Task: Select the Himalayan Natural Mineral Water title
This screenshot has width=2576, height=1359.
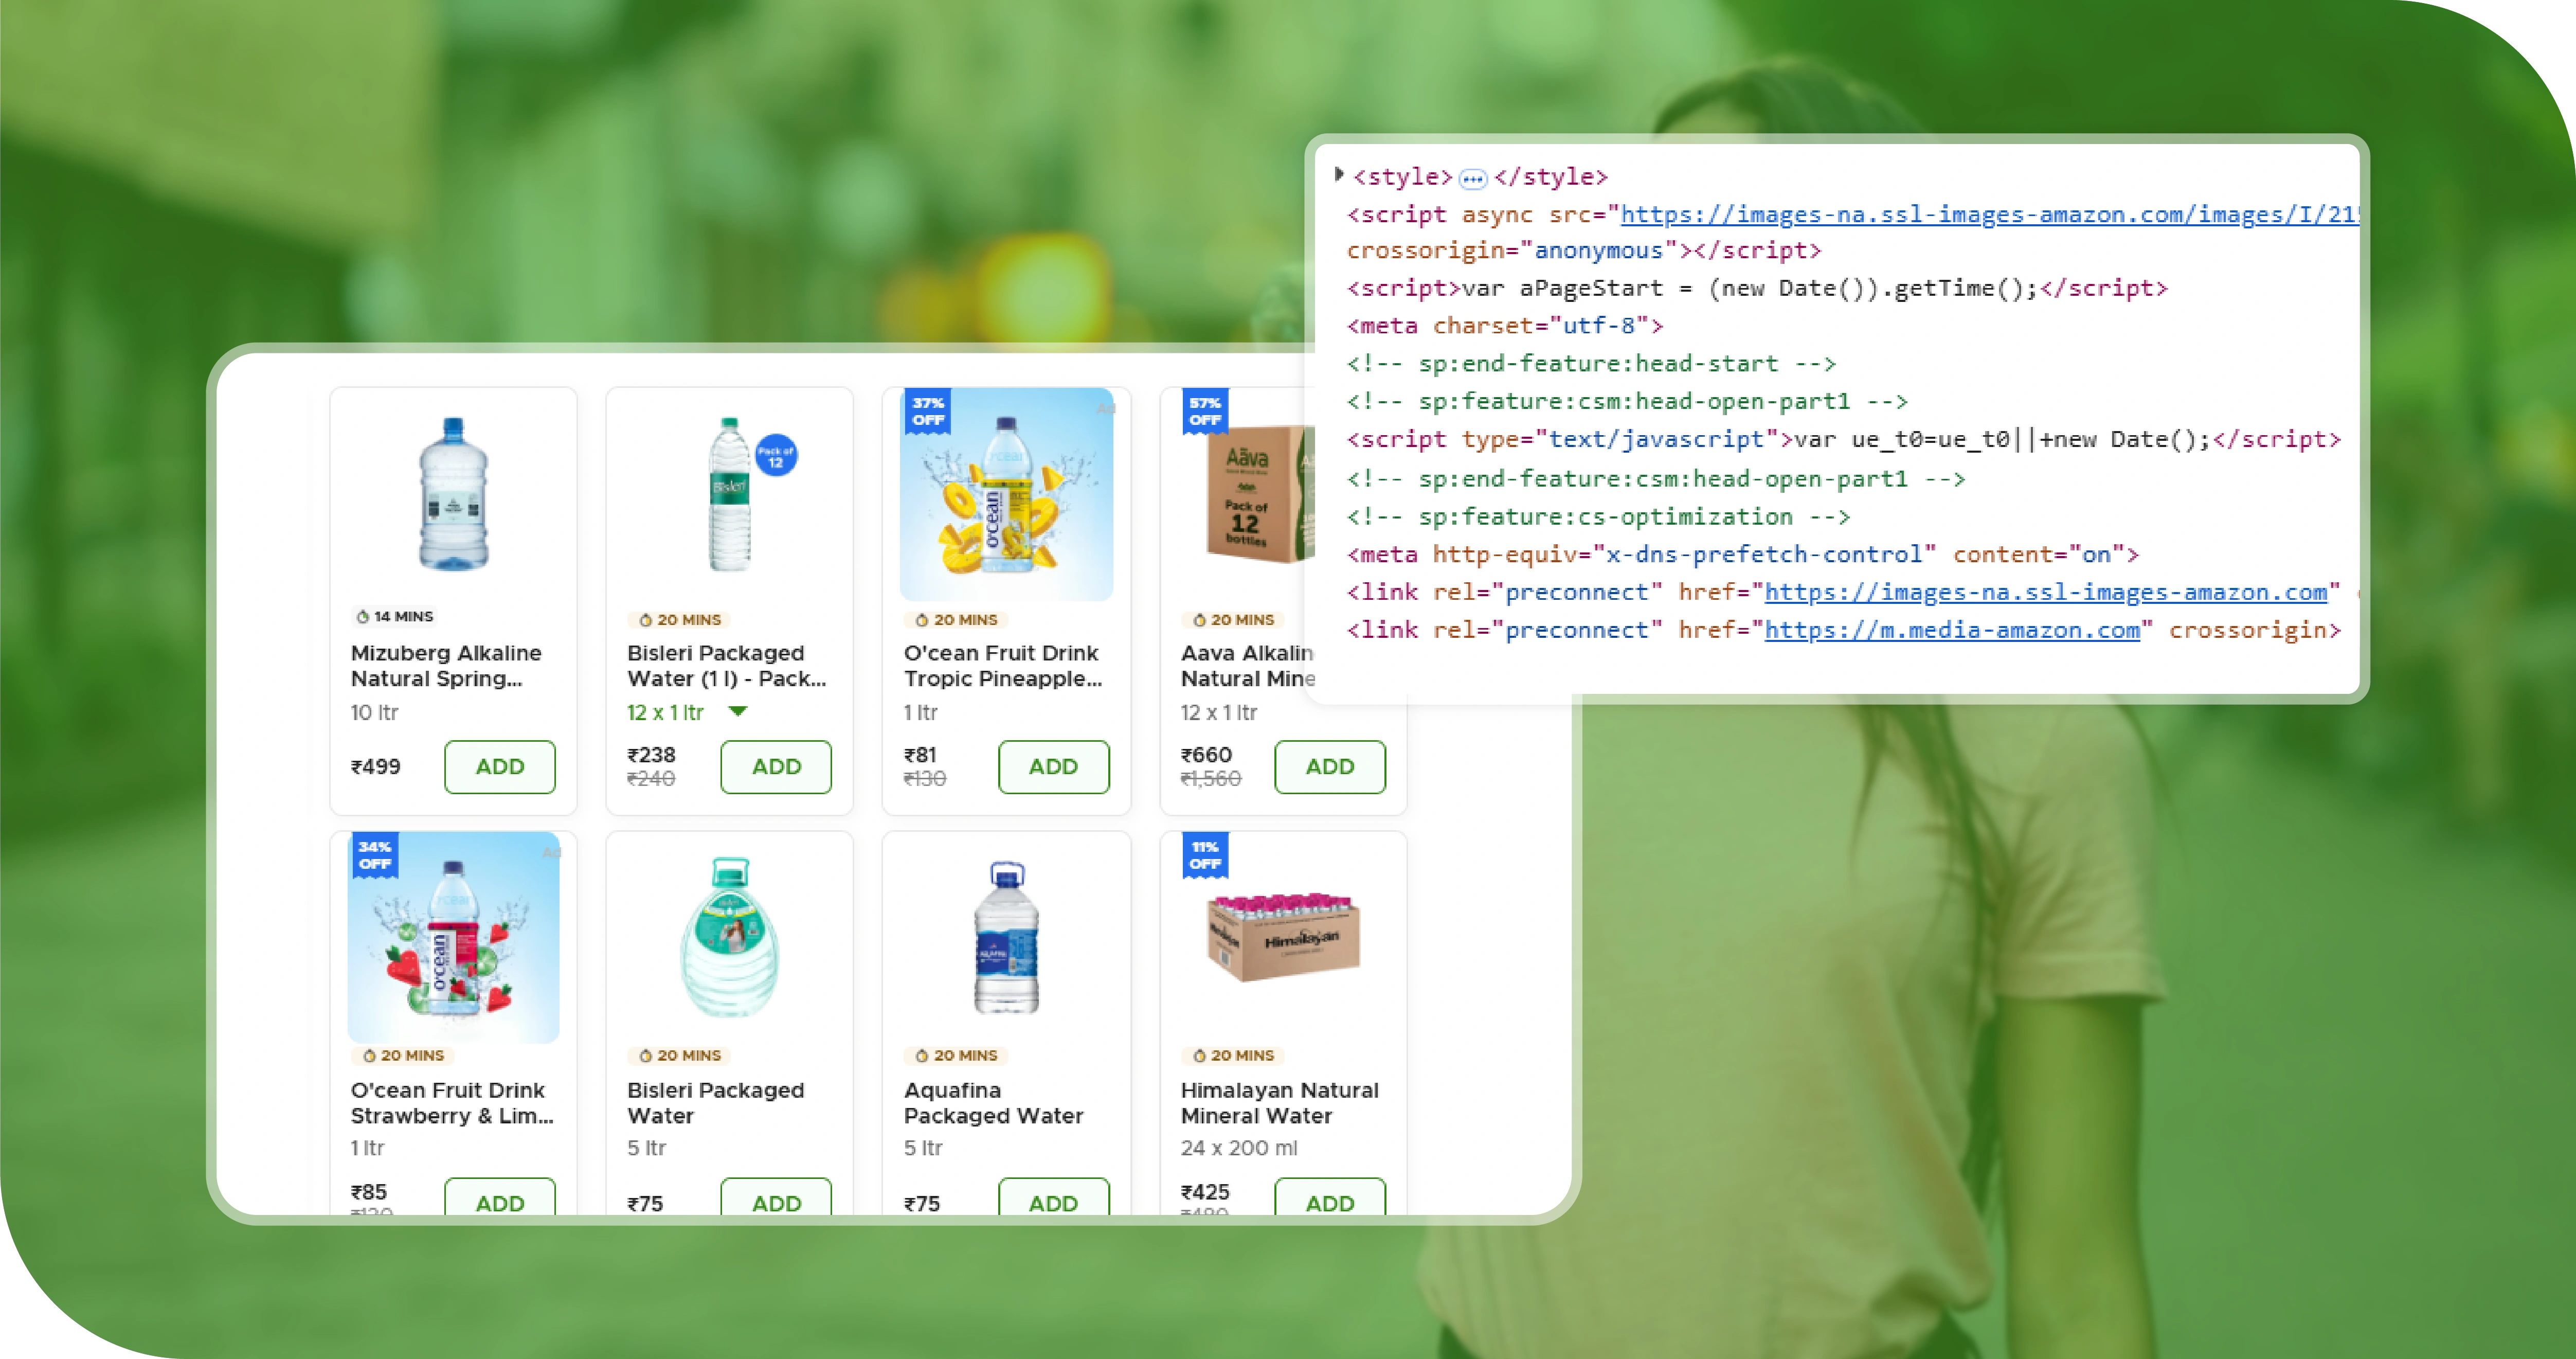Action: [x=1280, y=1103]
